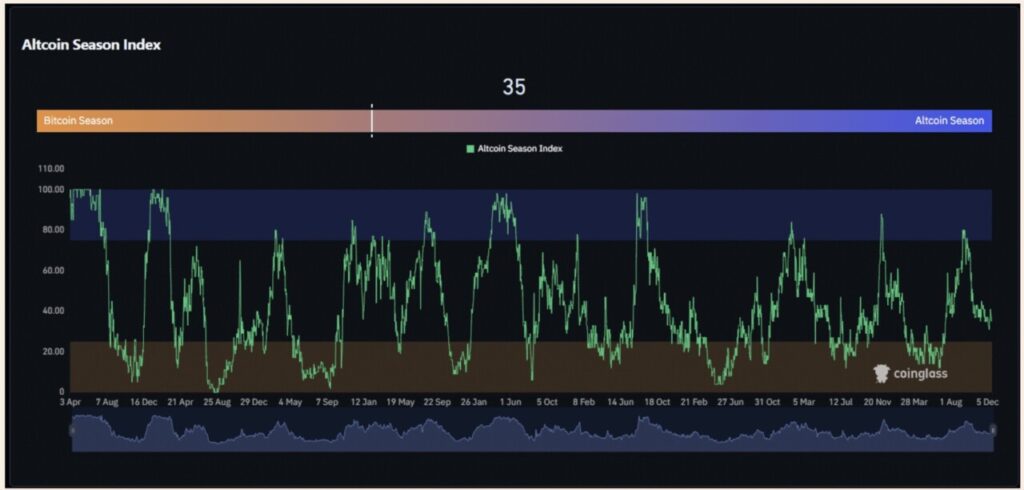This screenshot has width=1024, height=490.
Task: Click the 110.00 y-axis label
Action: click(51, 169)
